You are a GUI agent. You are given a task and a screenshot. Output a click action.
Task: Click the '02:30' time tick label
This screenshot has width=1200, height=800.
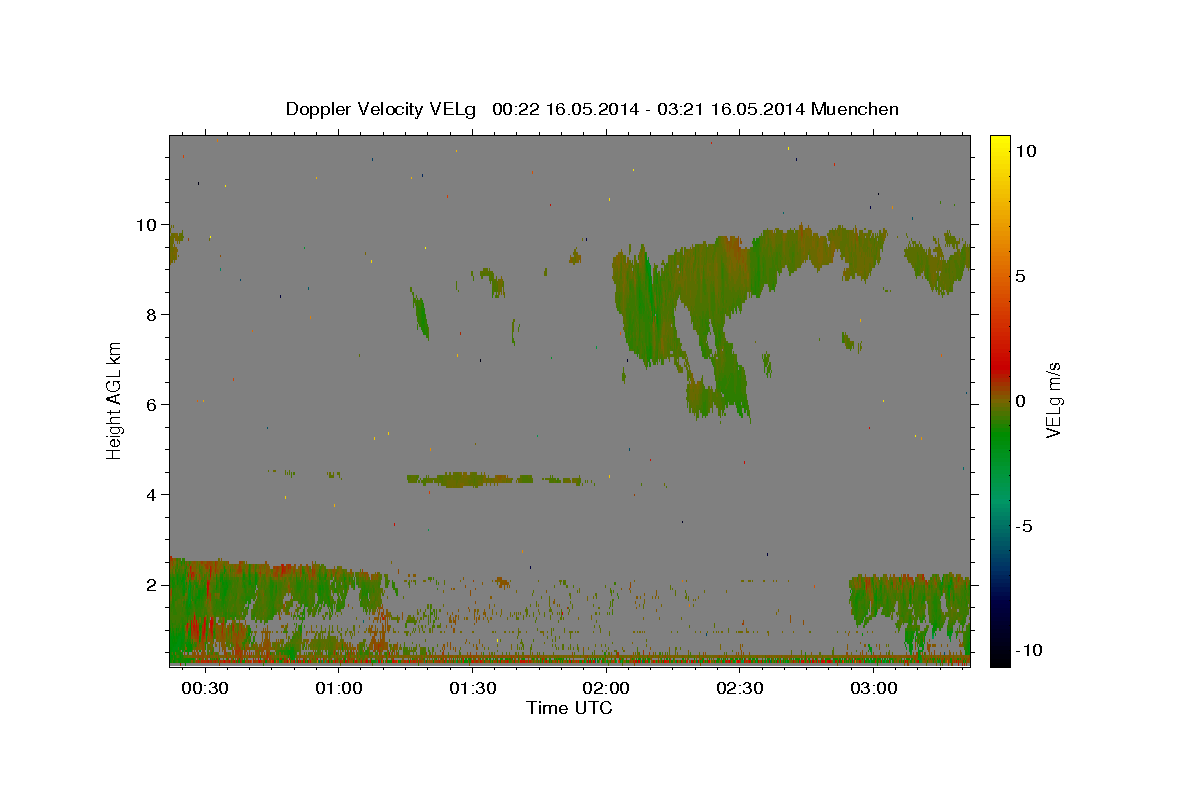point(739,689)
